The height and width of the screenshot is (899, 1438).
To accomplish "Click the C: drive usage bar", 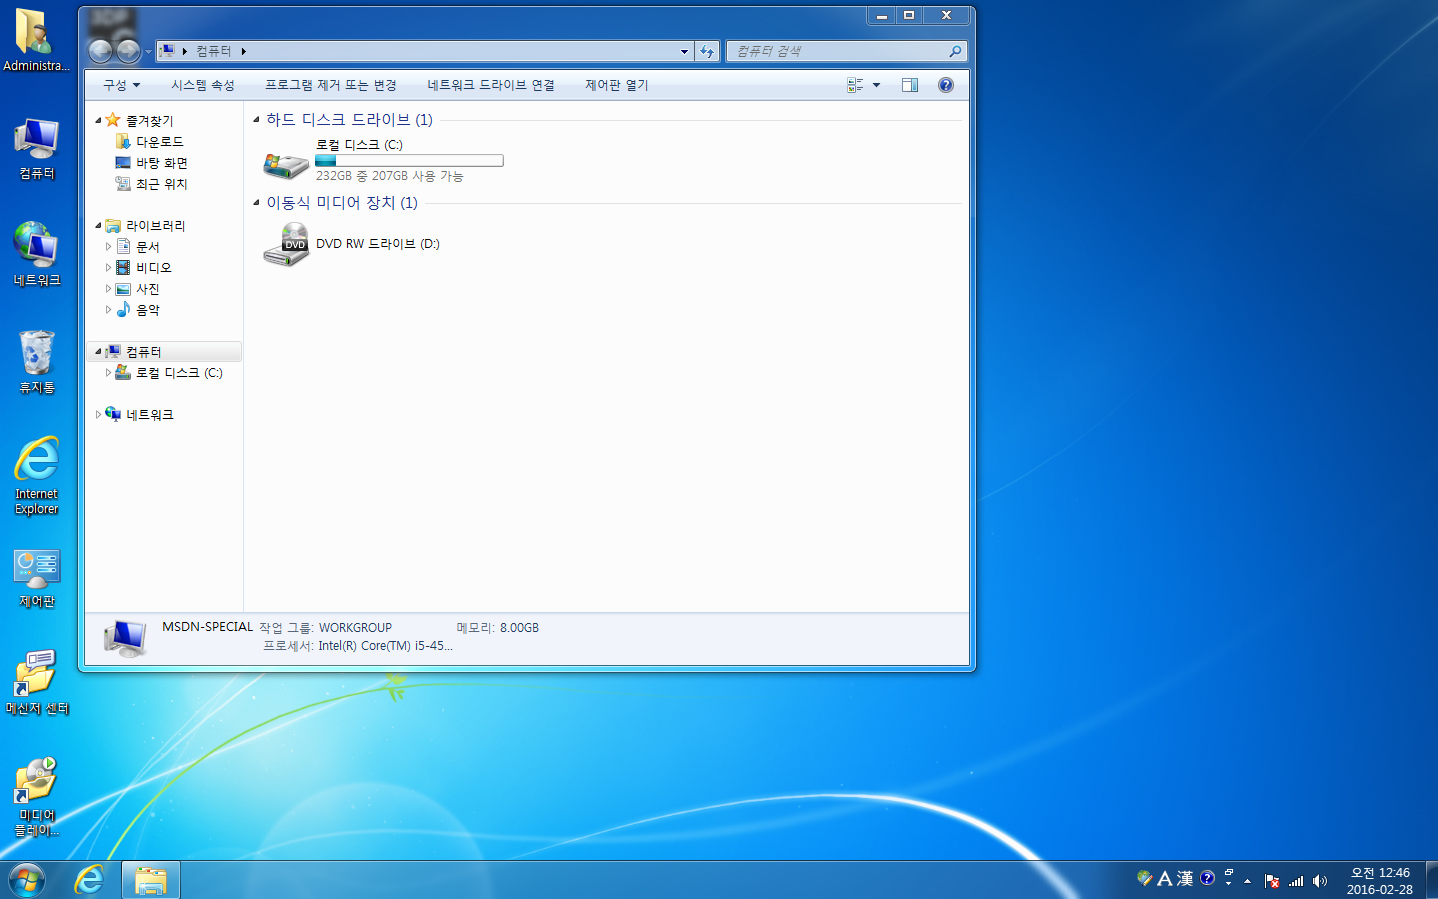I will pyautogui.click(x=409, y=160).
